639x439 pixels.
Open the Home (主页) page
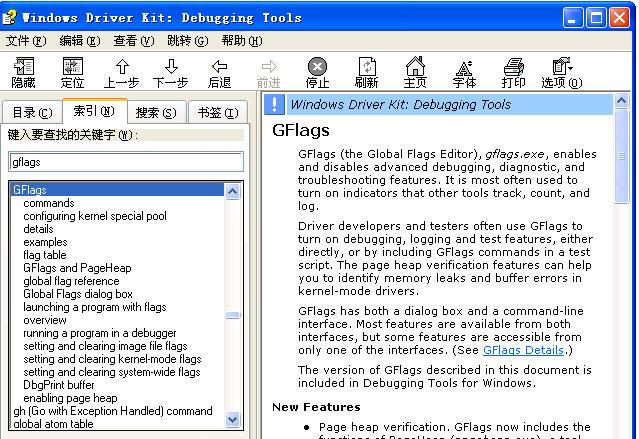click(415, 73)
